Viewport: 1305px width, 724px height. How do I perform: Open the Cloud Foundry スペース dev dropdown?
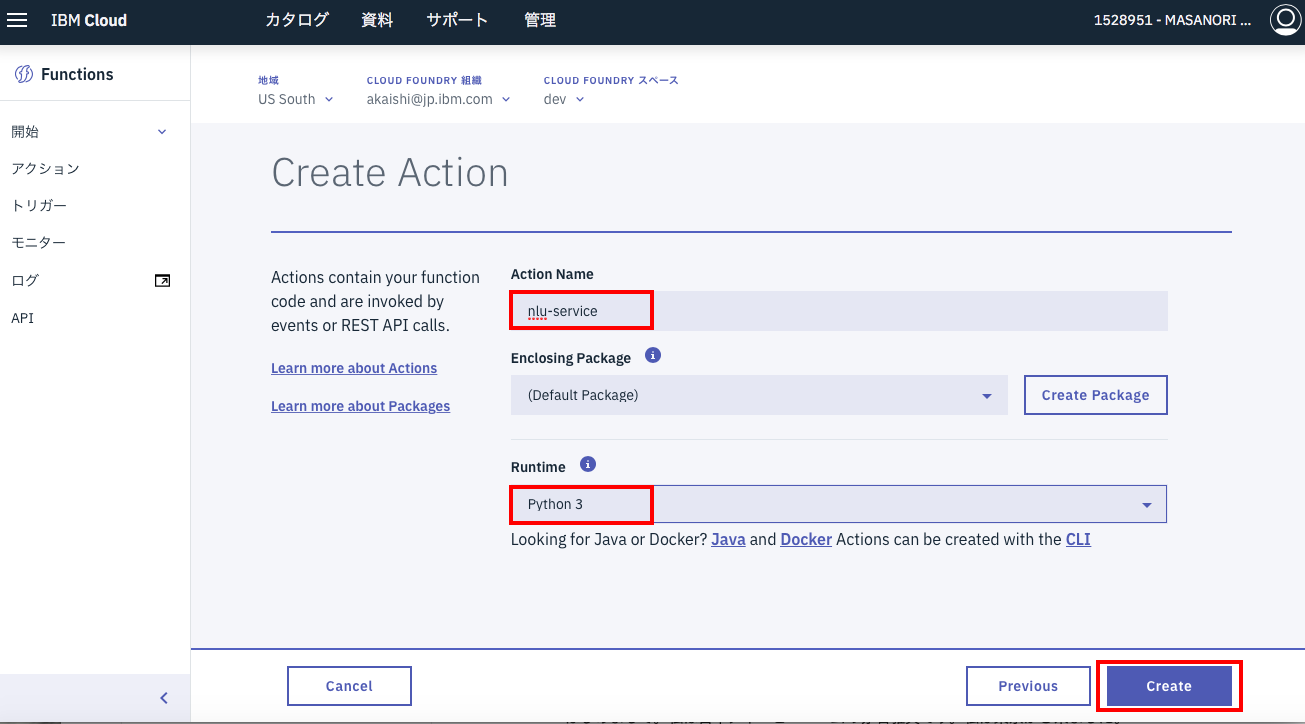[564, 99]
